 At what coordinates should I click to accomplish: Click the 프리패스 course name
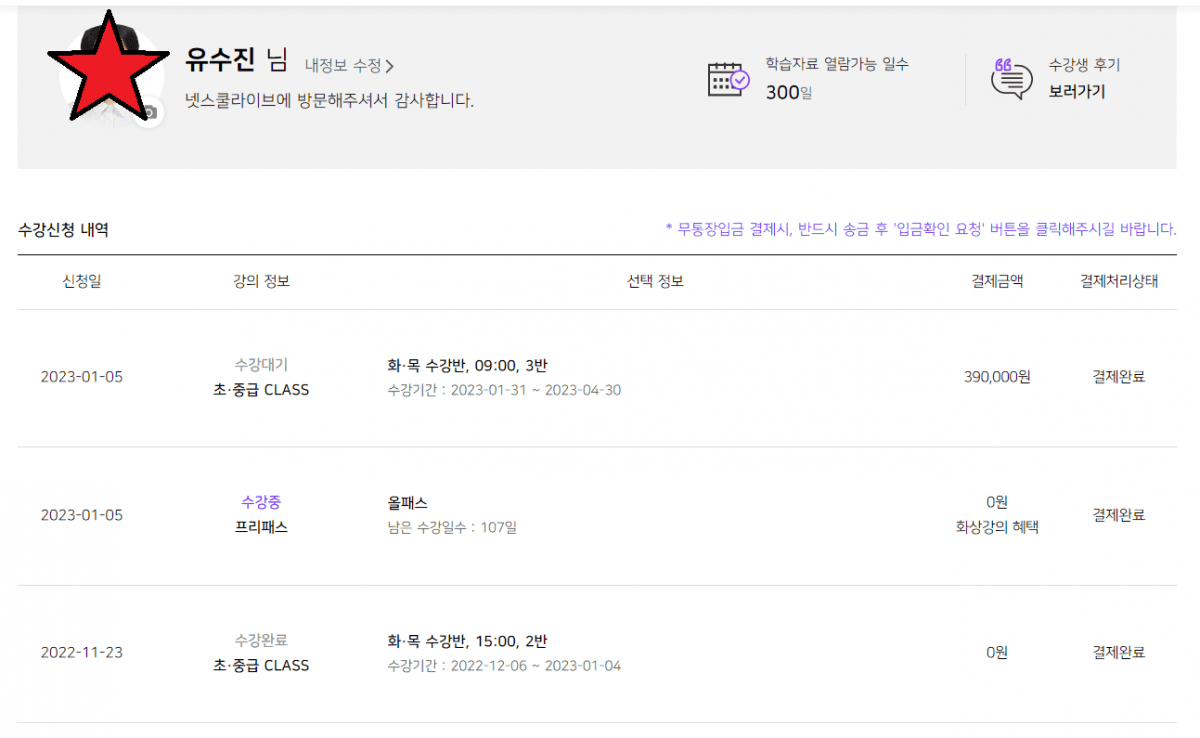point(261,527)
